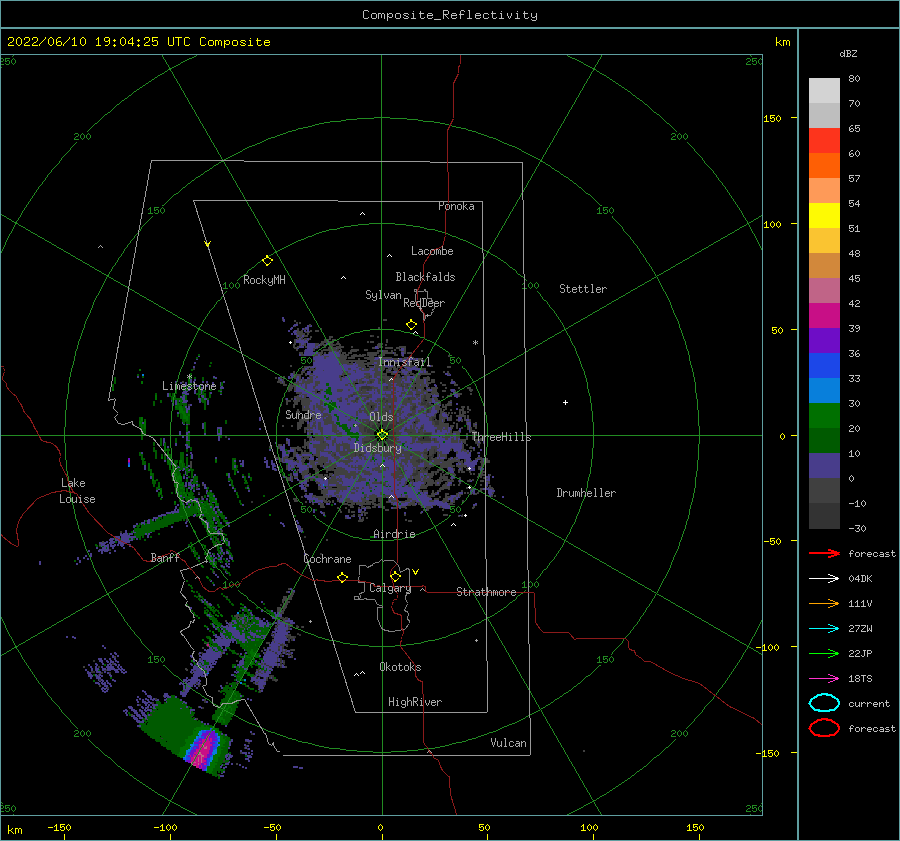Click the 'Sundre' city label

(303, 414)
